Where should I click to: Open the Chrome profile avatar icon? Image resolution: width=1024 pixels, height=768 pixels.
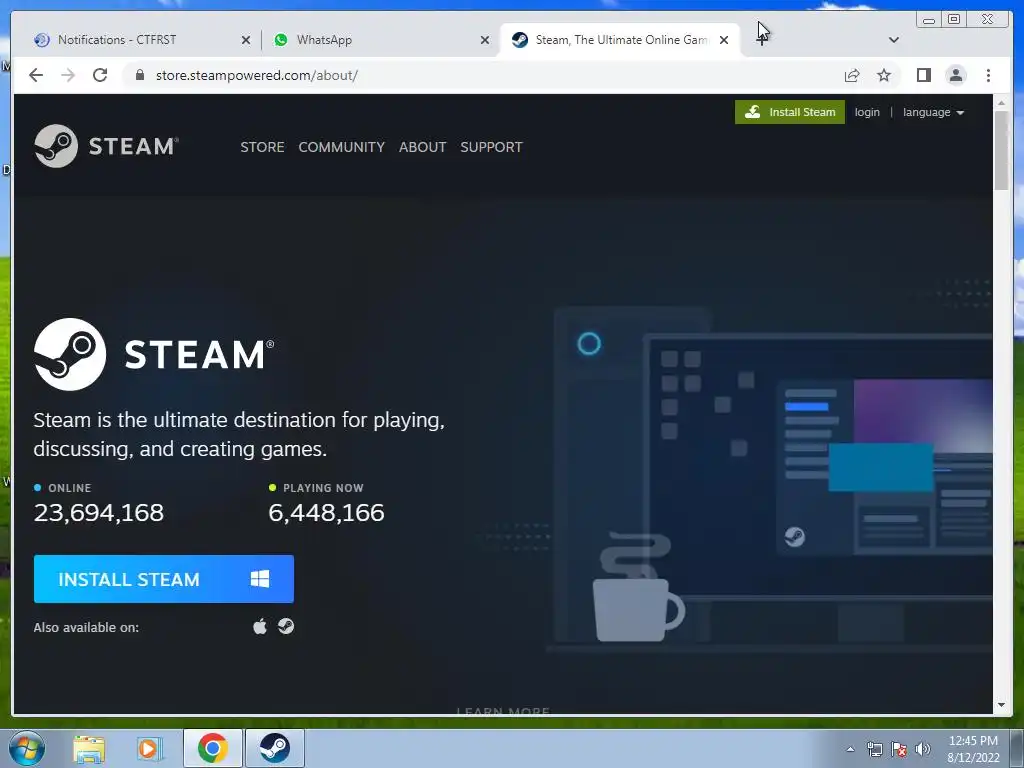pyautogui.click(x=956, y=75)
